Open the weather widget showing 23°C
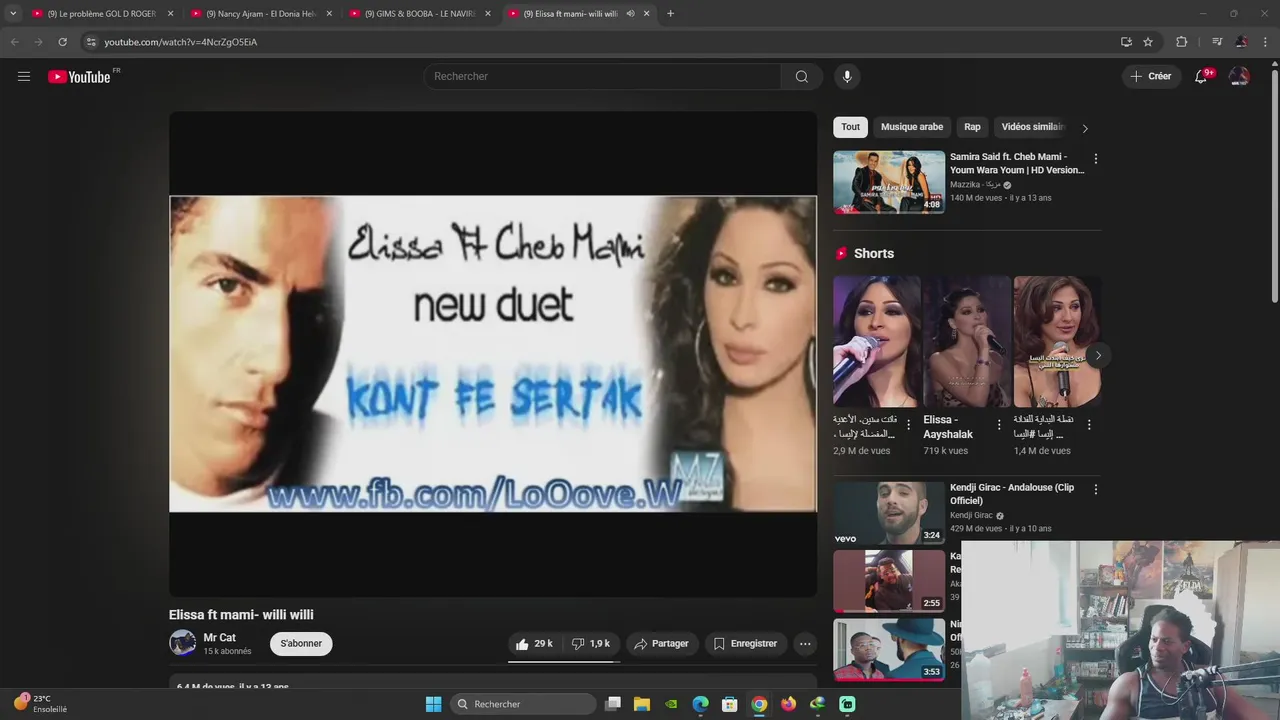 40,703
